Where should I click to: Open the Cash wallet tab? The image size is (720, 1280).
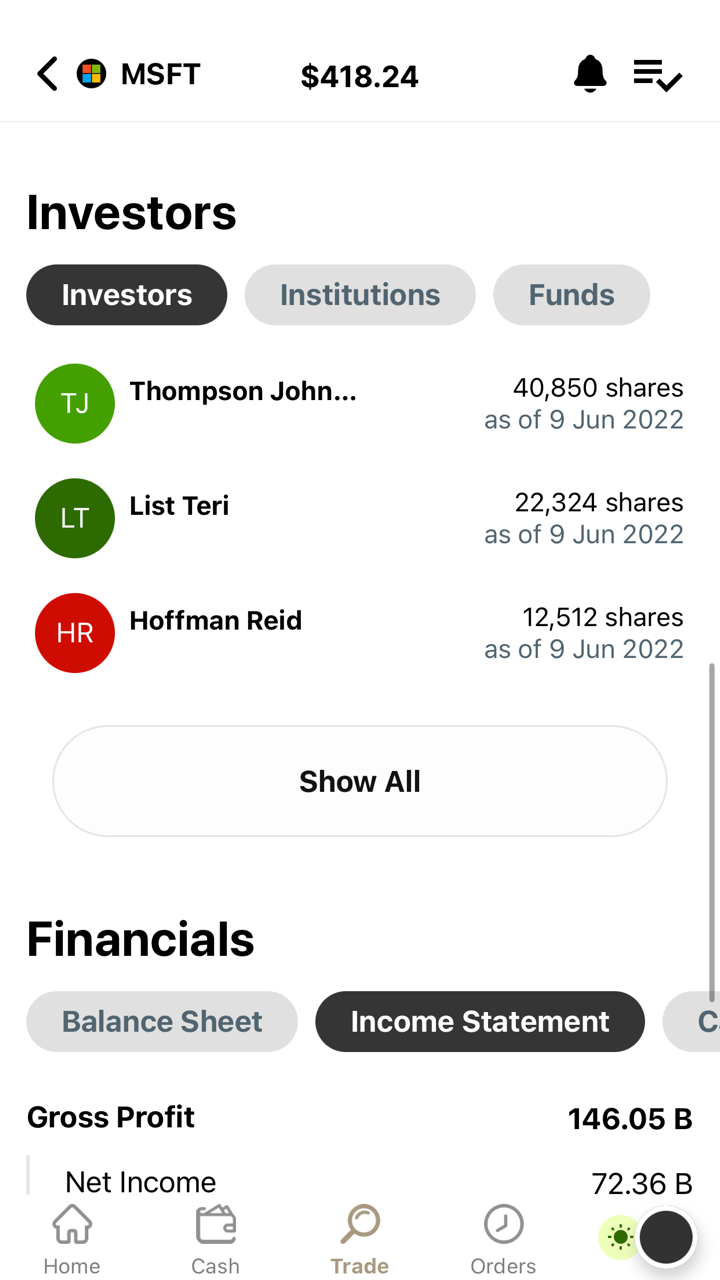215,1240
